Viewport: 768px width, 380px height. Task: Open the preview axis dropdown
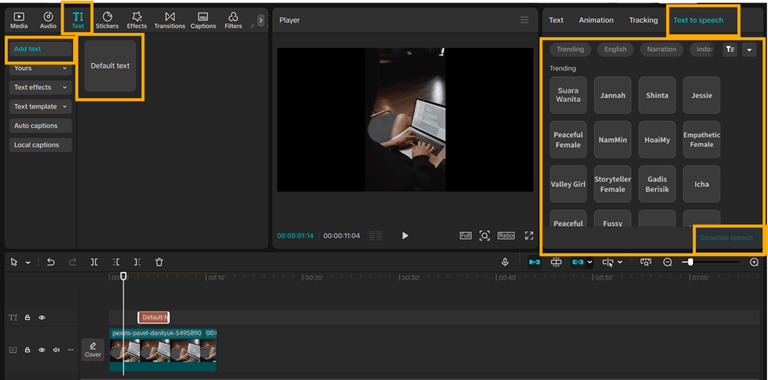tap(620, 262)
